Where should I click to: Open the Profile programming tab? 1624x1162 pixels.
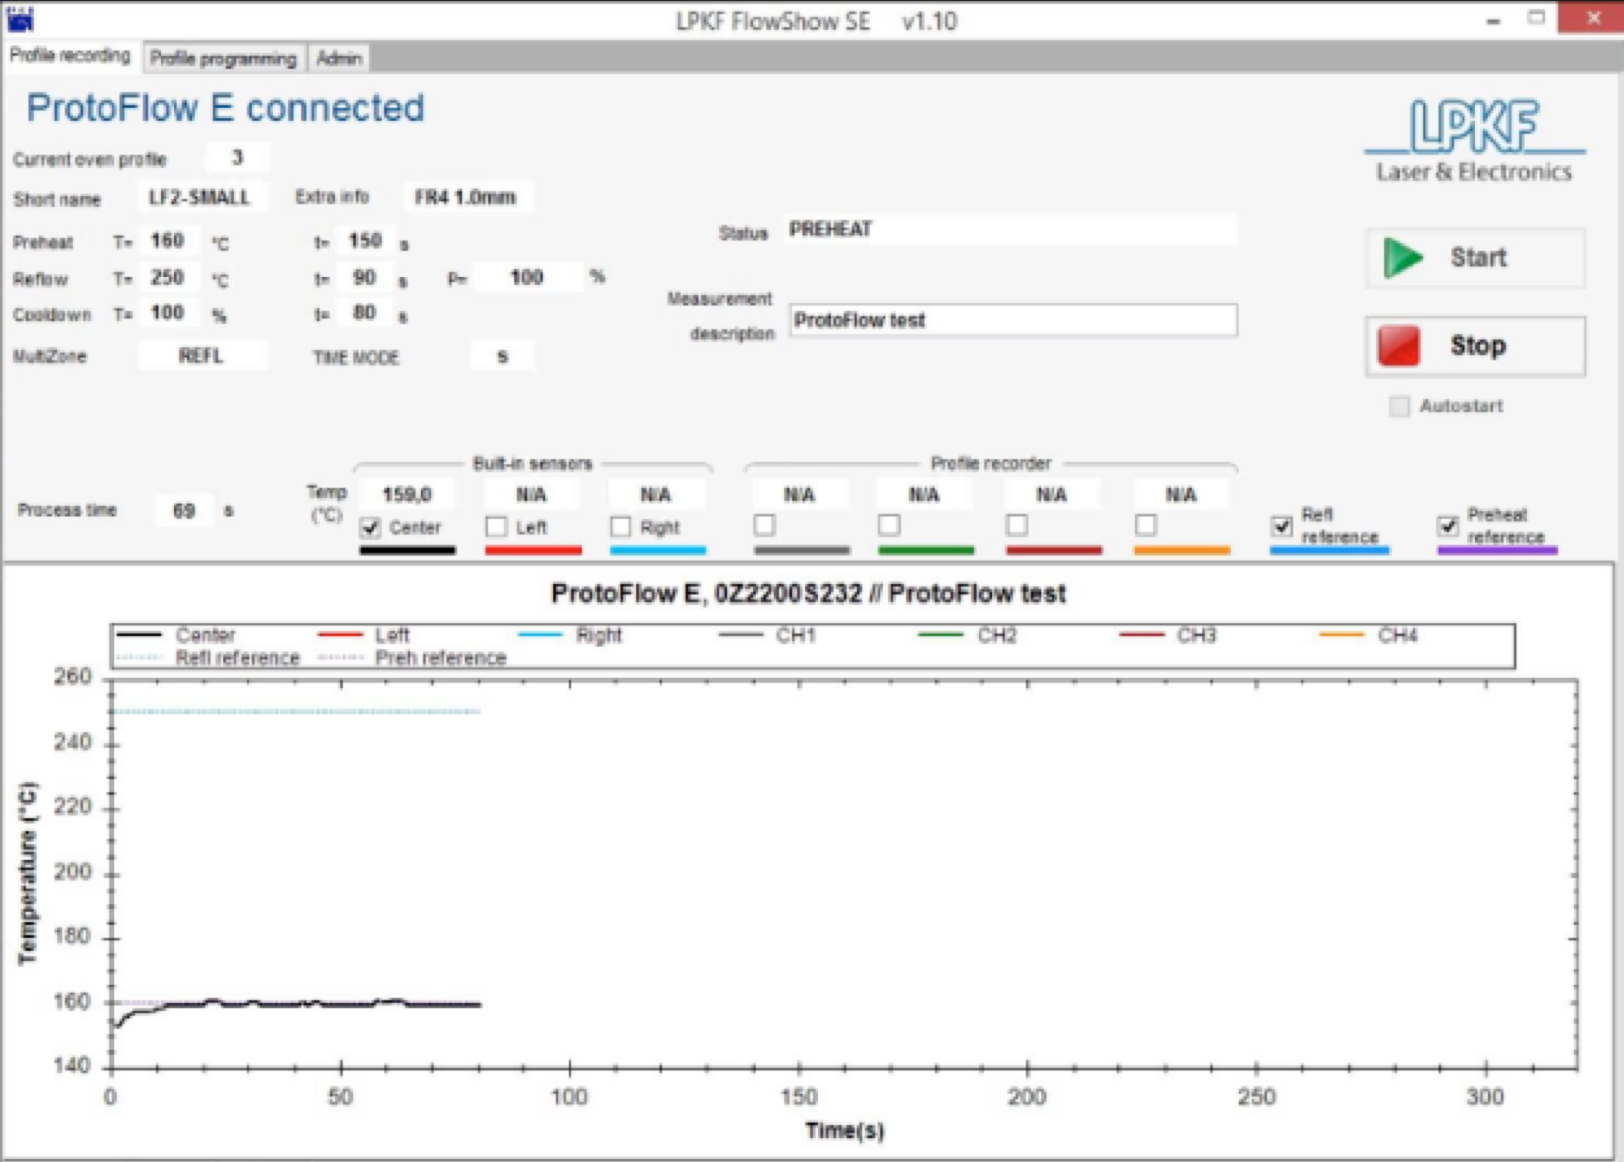click(x=224, y=58)
